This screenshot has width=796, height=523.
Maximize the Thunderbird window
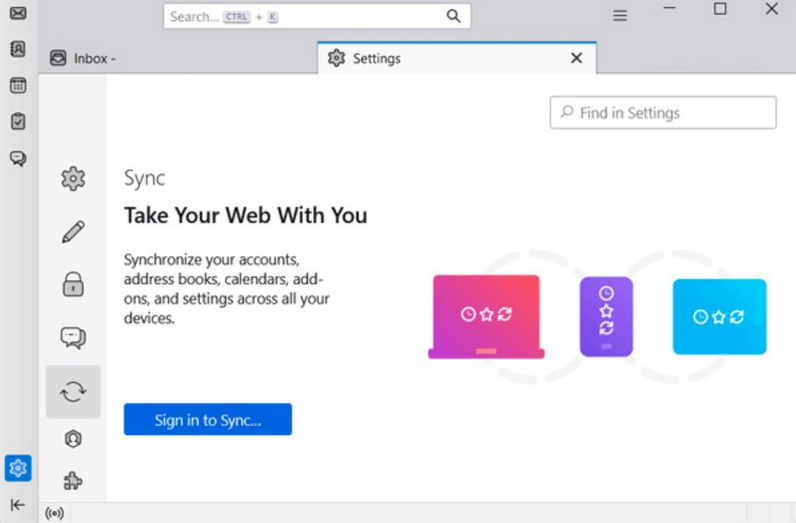click(x=720, y=9)
